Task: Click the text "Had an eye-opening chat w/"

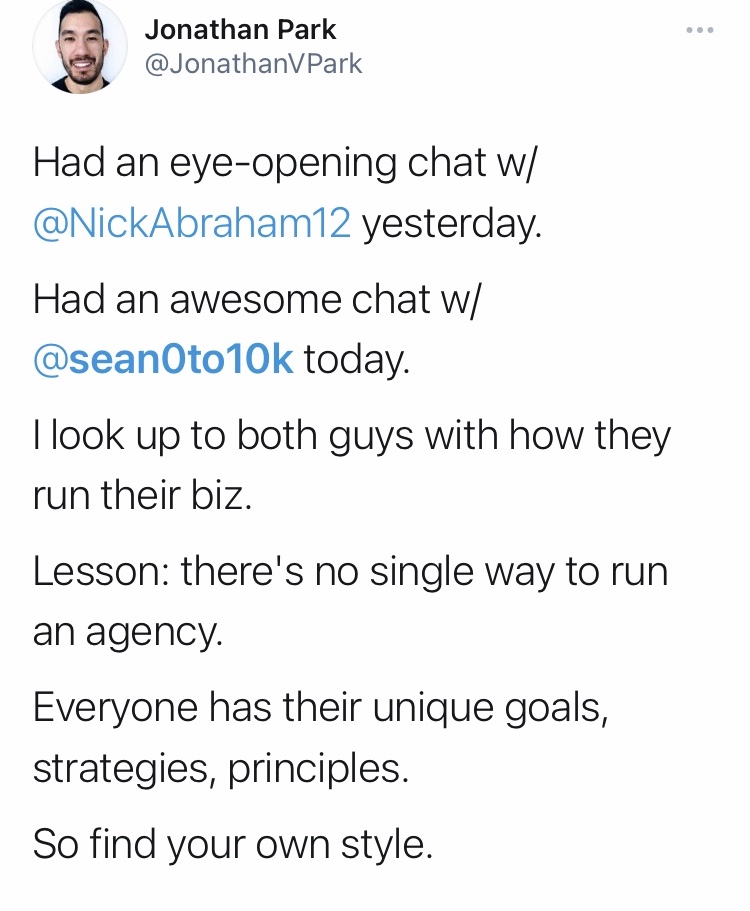Action: coord(284,164)
